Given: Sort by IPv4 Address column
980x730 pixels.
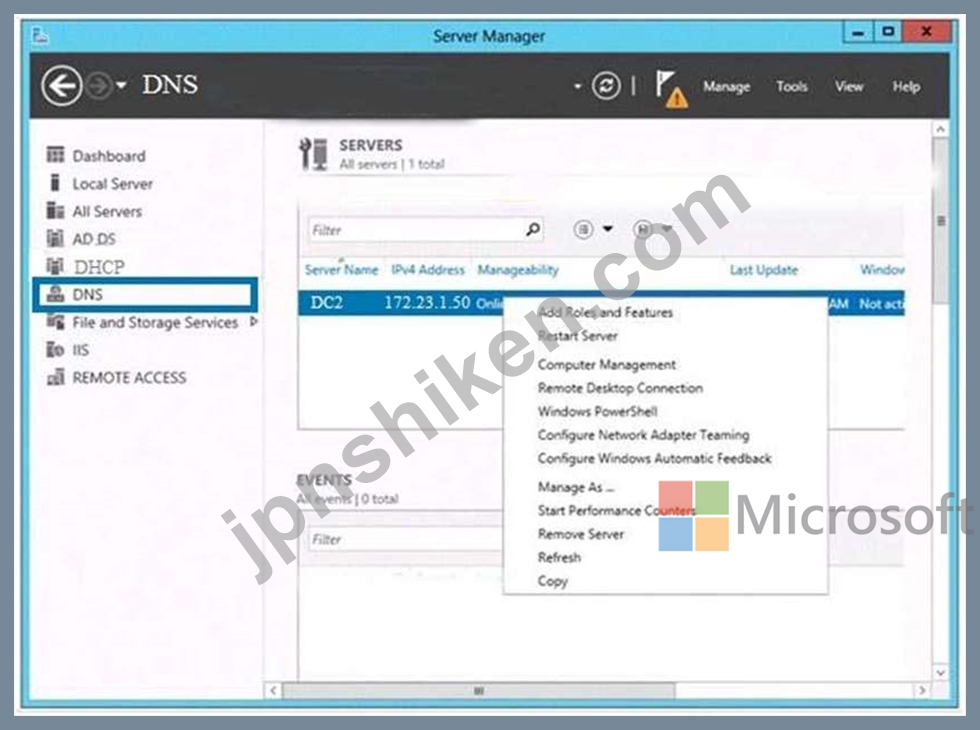Looking at the screenshot, I should coord(428,269).
